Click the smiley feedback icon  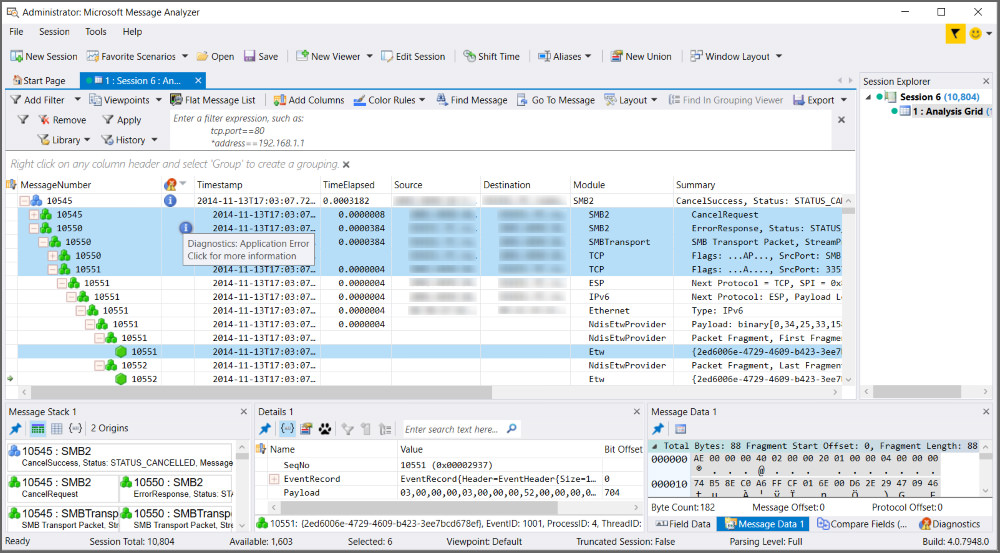975,34
